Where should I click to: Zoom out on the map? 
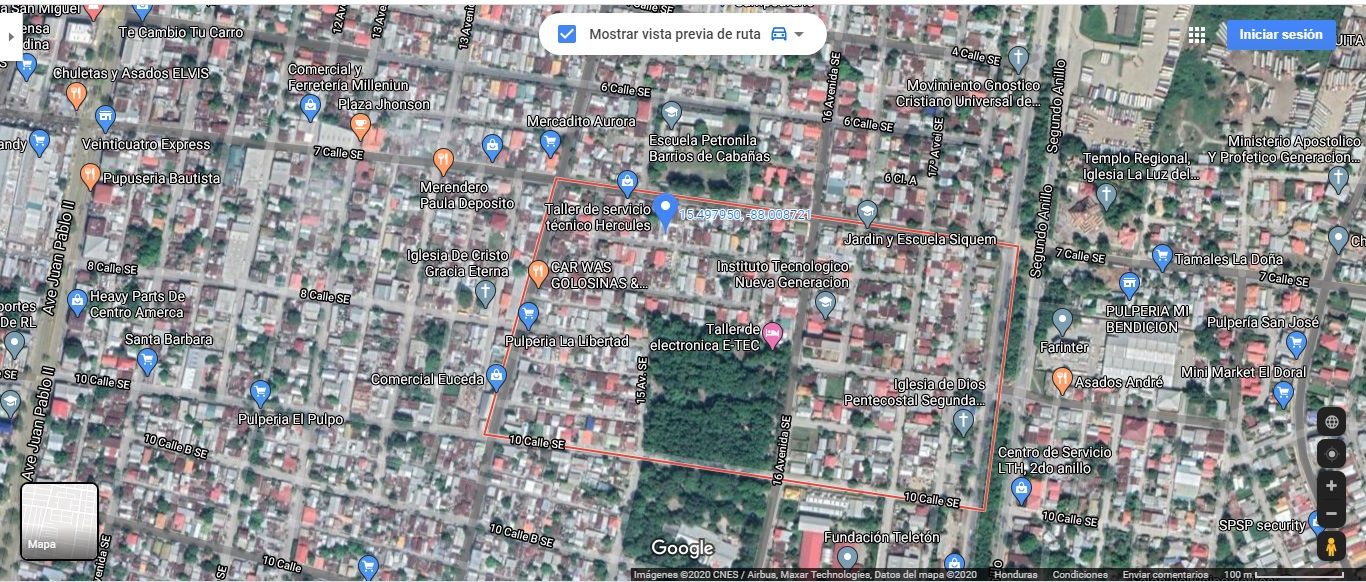pyautogui.click(x=1332, y=514)
